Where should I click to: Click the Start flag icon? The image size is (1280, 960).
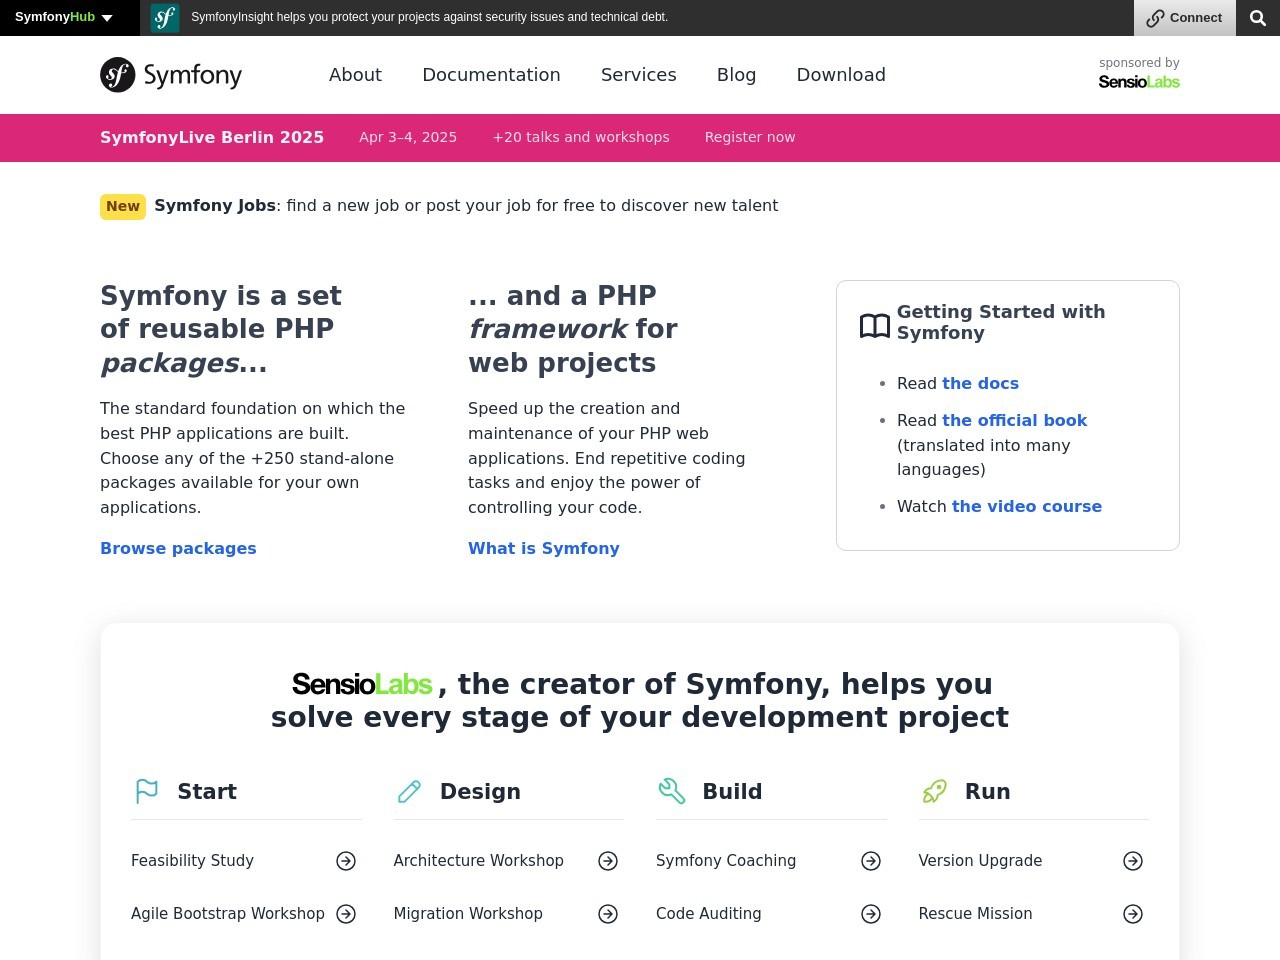147,791
